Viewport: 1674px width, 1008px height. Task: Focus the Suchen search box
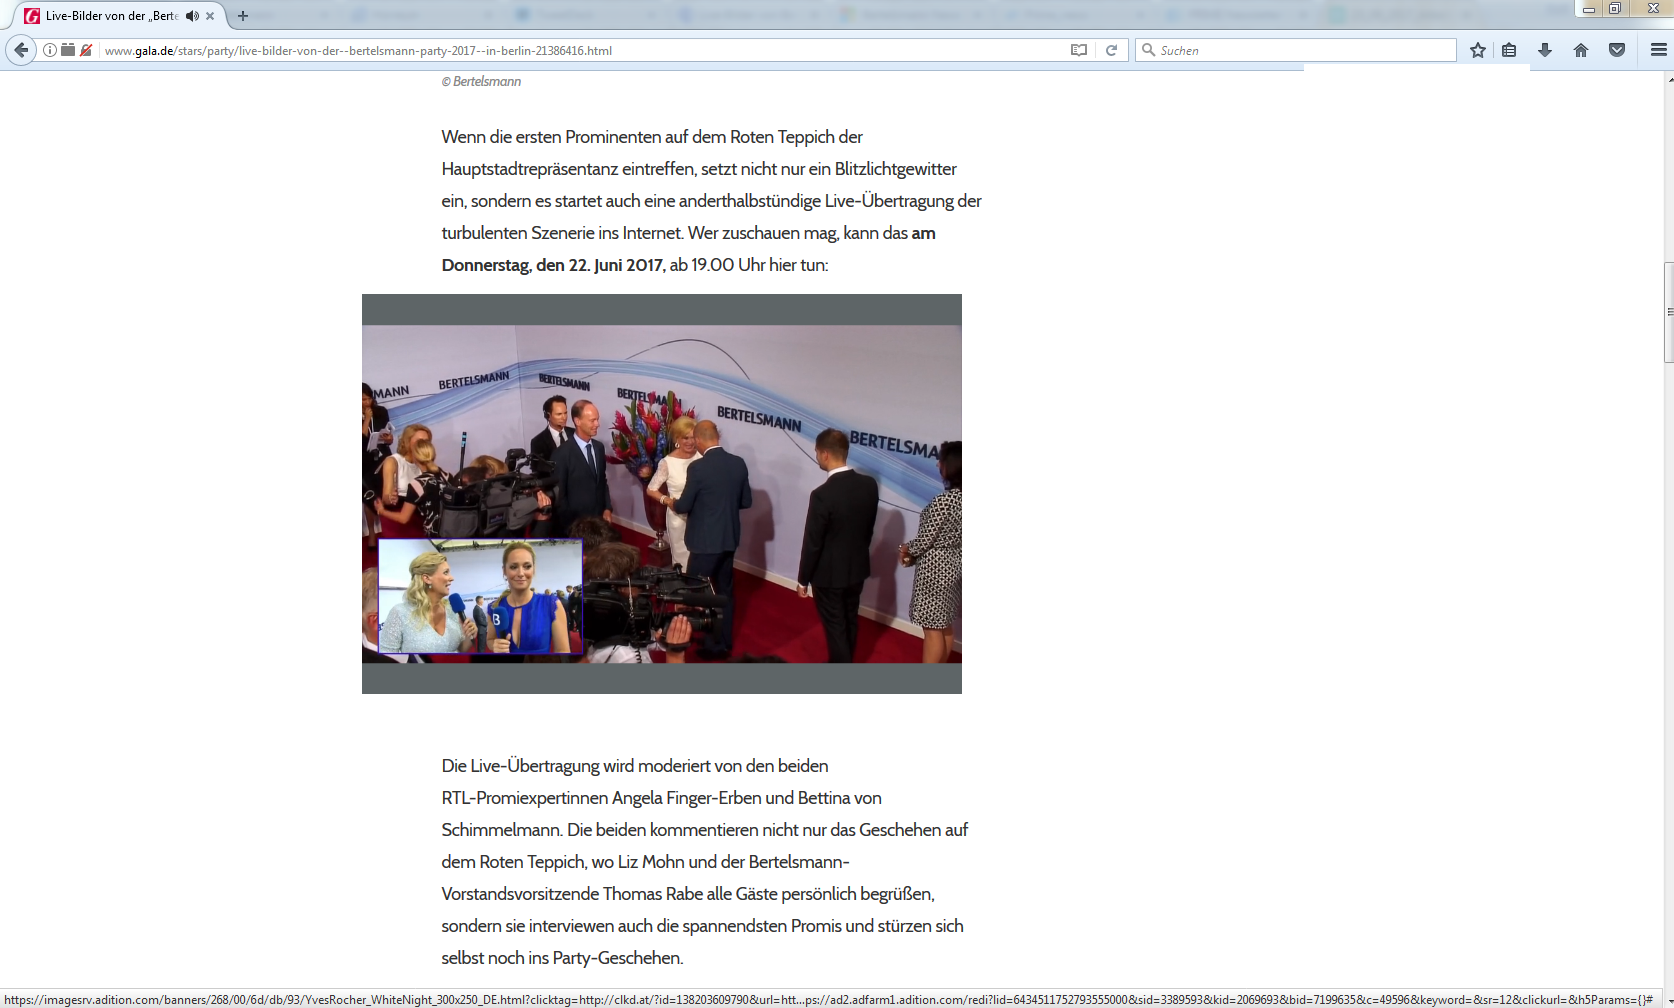[x=1296, y=50]
